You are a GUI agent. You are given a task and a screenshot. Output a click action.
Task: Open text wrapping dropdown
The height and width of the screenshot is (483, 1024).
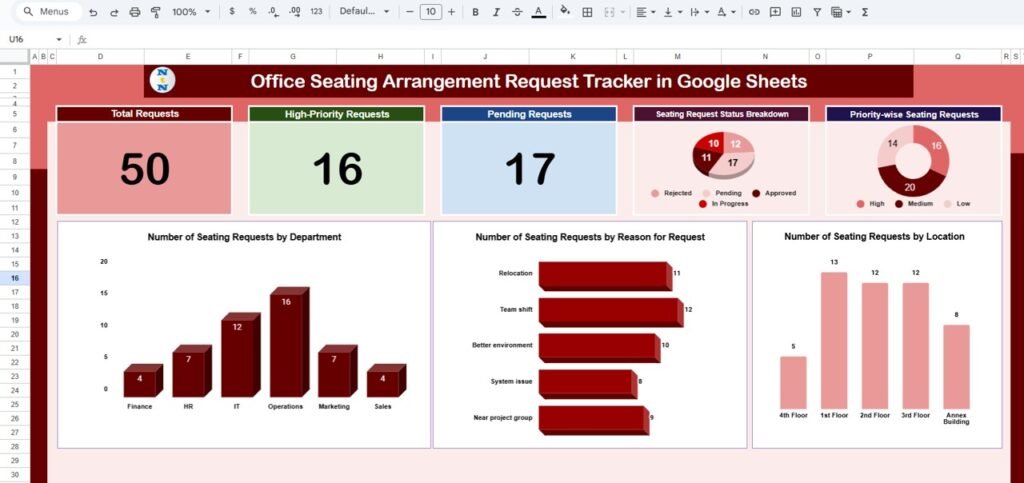click(698, 12)
